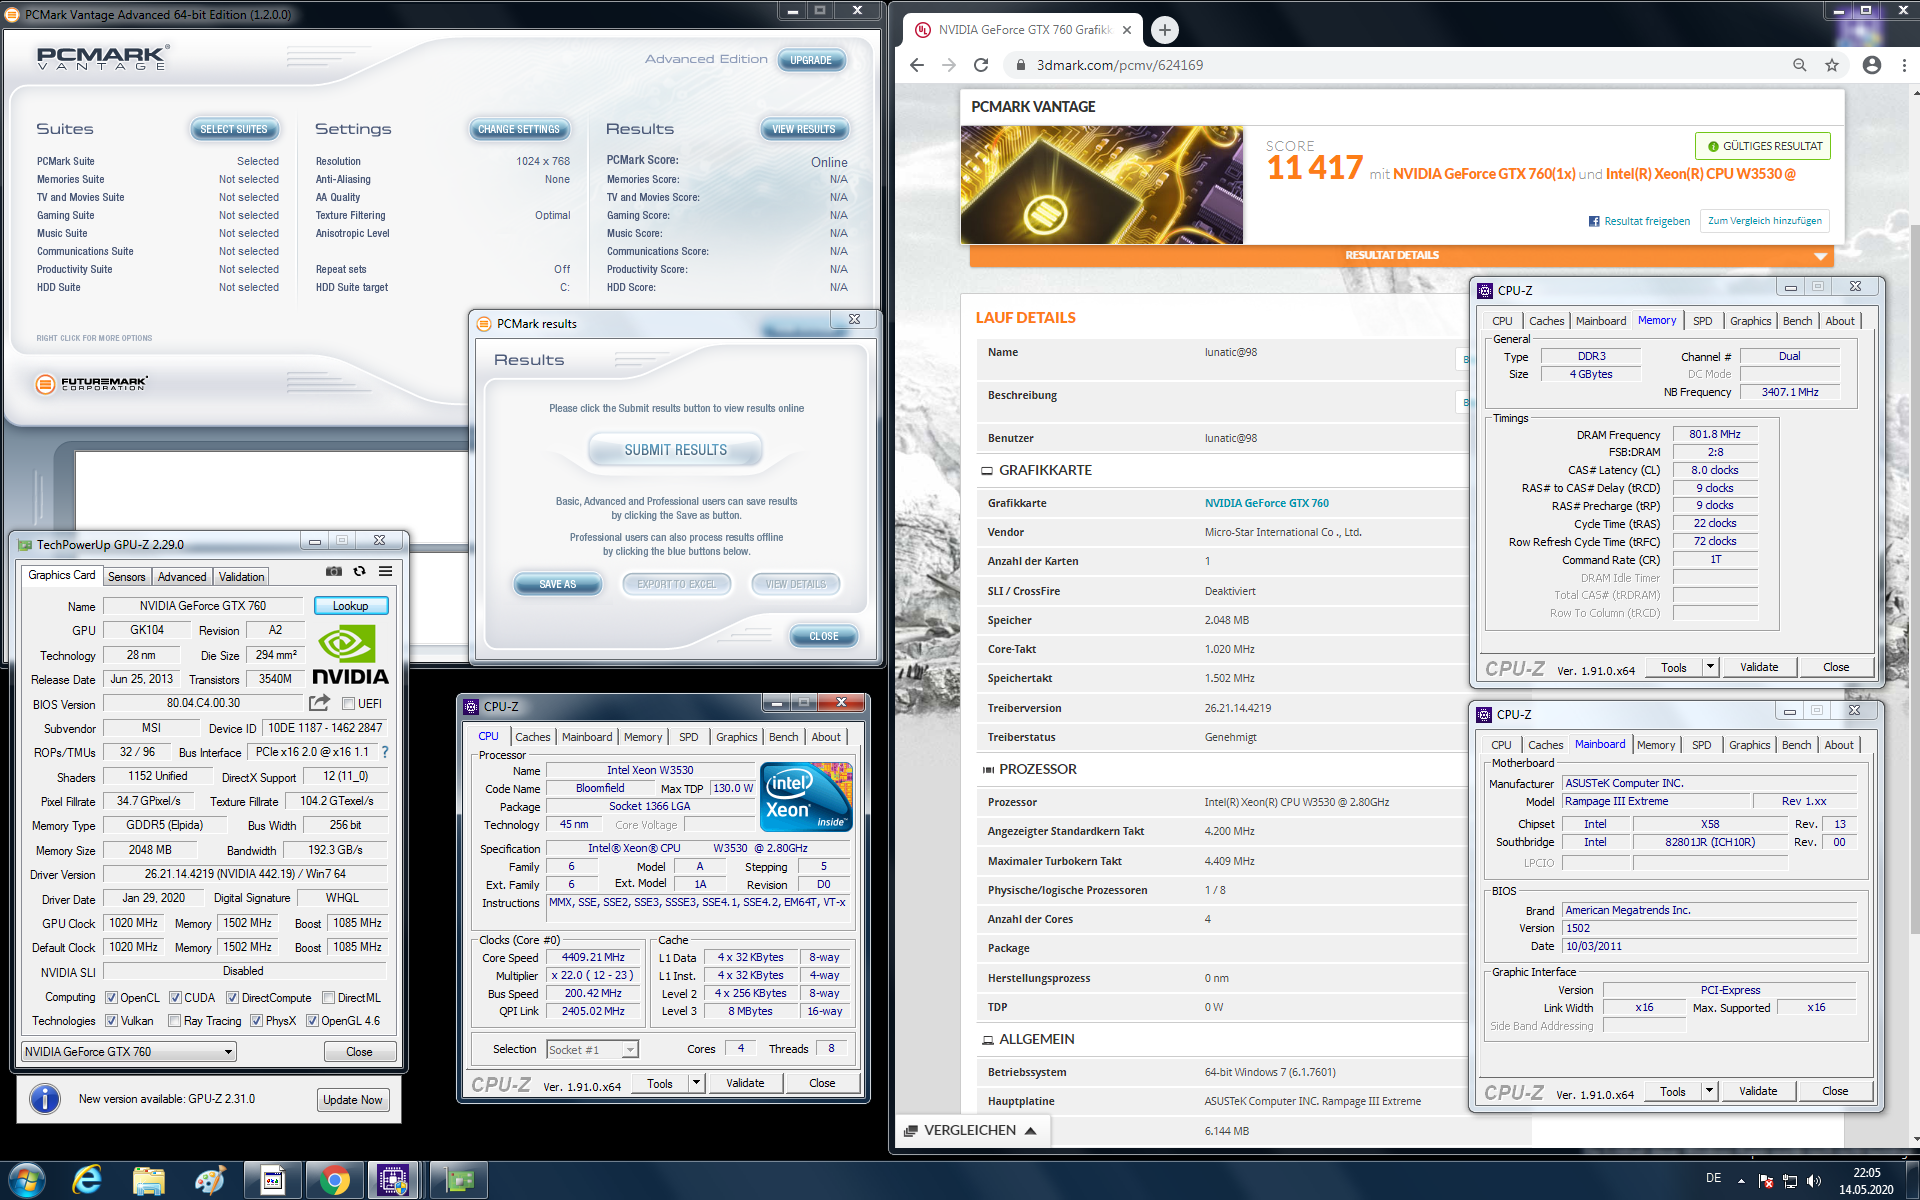
Task: Click Lookup button in GPU-Z
Action: point(350,606)
